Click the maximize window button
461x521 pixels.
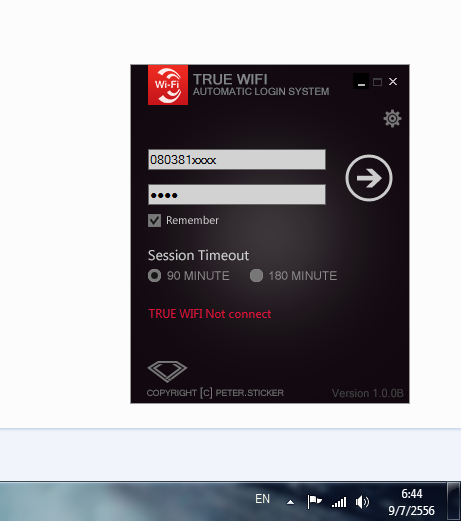[x=377, y=82]
